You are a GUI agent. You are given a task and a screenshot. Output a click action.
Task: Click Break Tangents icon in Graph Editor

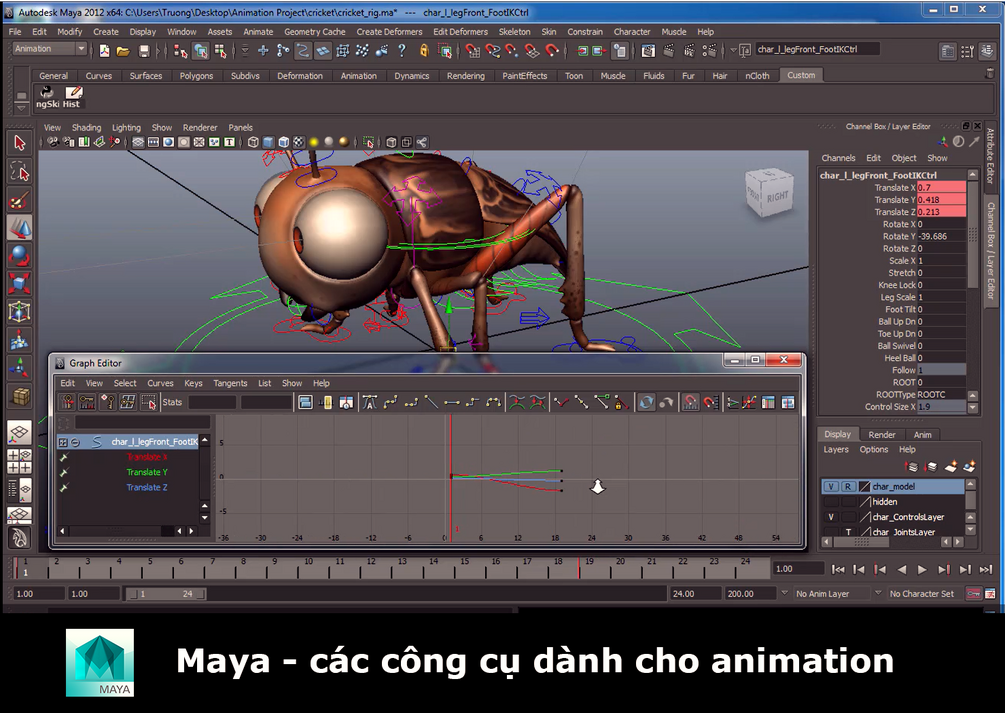(561, 402)
